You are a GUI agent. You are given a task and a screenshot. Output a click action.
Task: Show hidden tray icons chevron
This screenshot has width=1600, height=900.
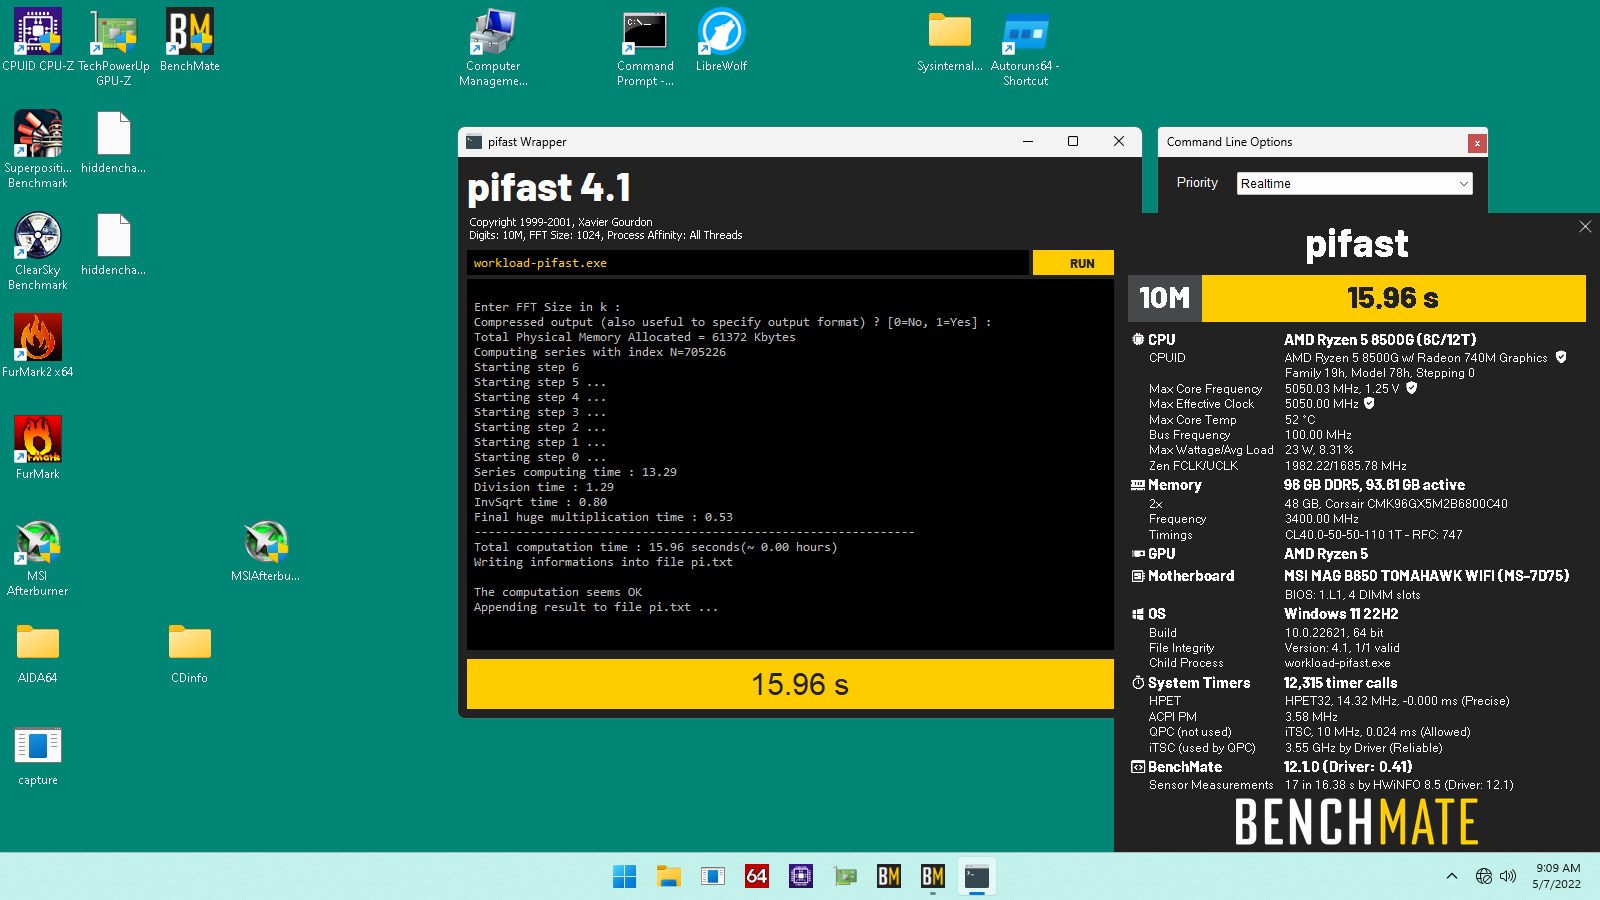click(x=1452, y=876)
